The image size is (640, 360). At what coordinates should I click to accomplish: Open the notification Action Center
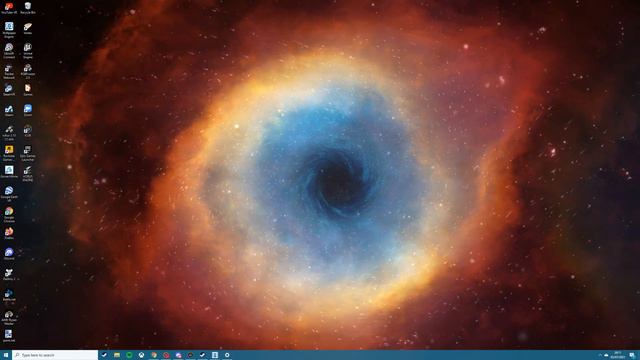(632, 355)
